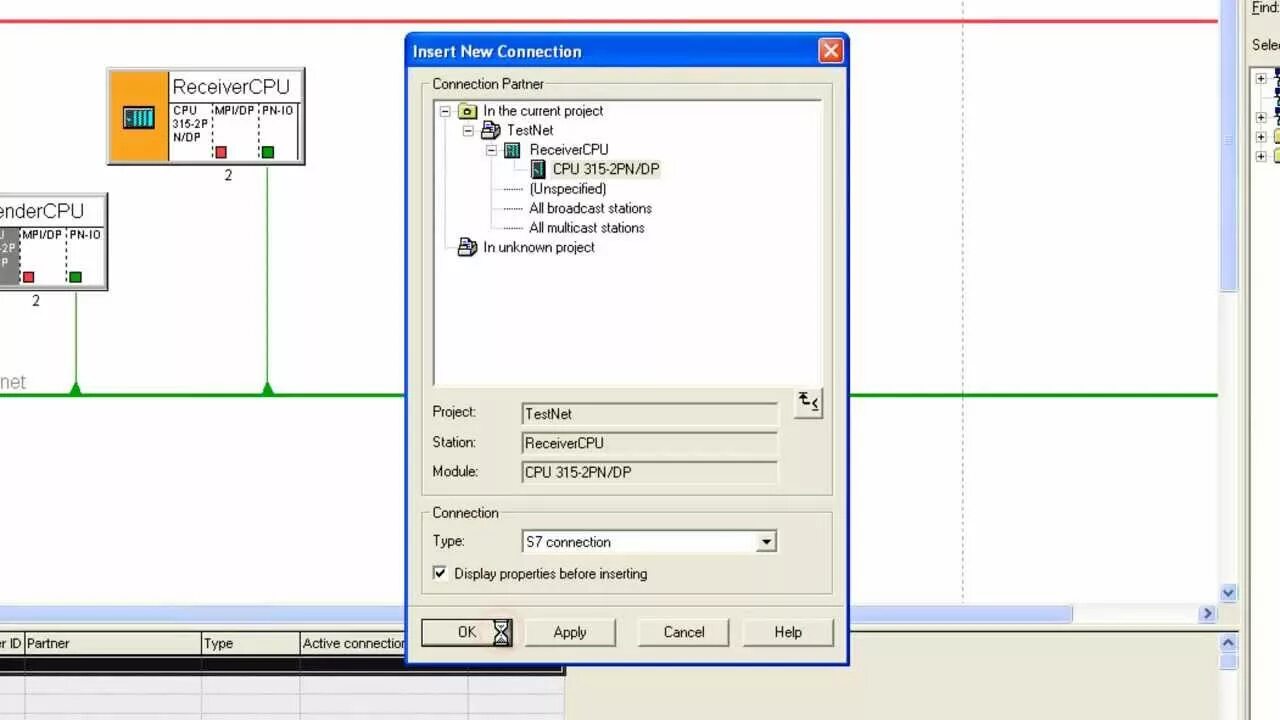
Task: Open the connection Type dropdown
Action: tap(766, 542)
